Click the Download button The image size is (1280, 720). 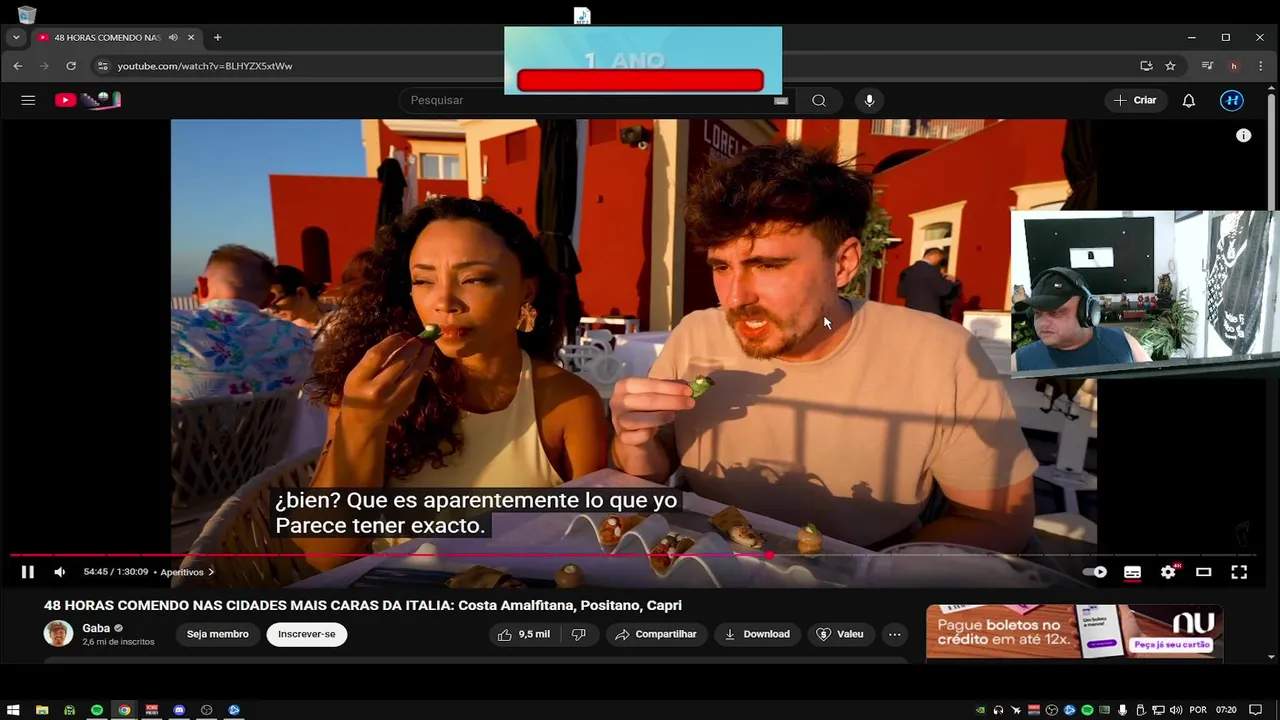click(x=757, y=634)
